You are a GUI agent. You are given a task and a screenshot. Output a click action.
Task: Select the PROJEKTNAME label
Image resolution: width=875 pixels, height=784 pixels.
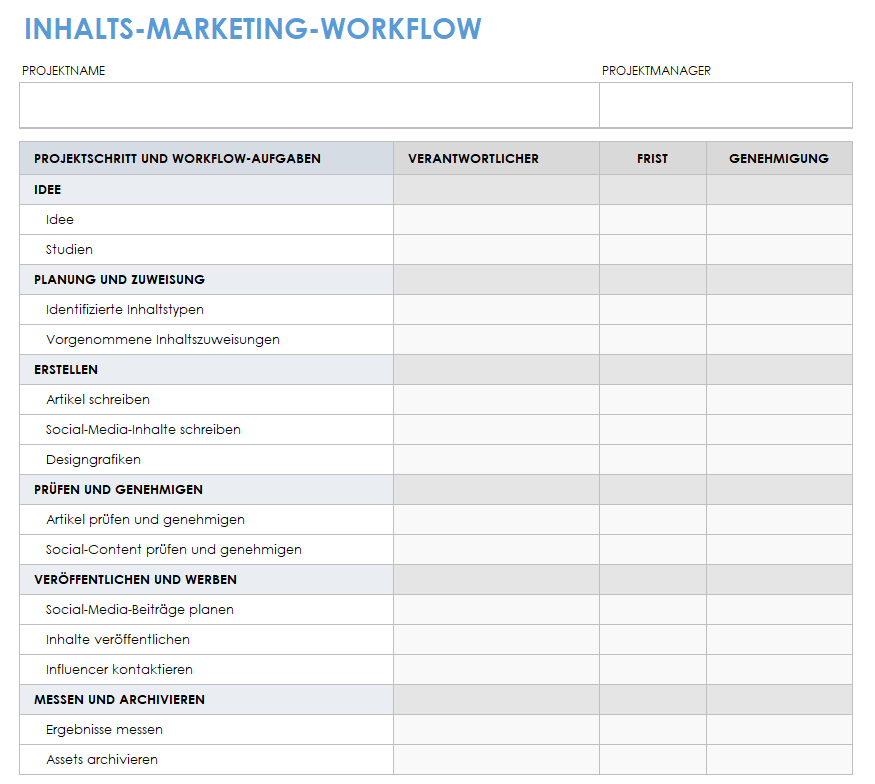64,71
